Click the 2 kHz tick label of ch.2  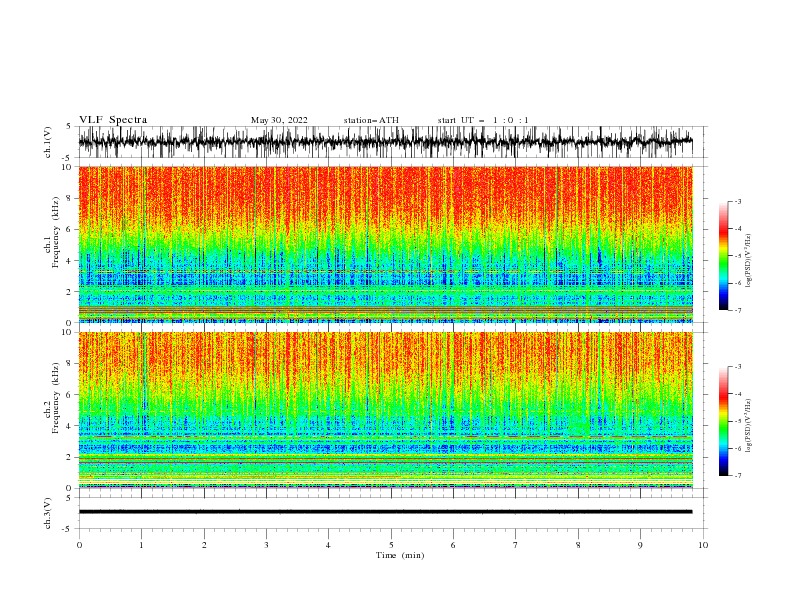point(69,457)
